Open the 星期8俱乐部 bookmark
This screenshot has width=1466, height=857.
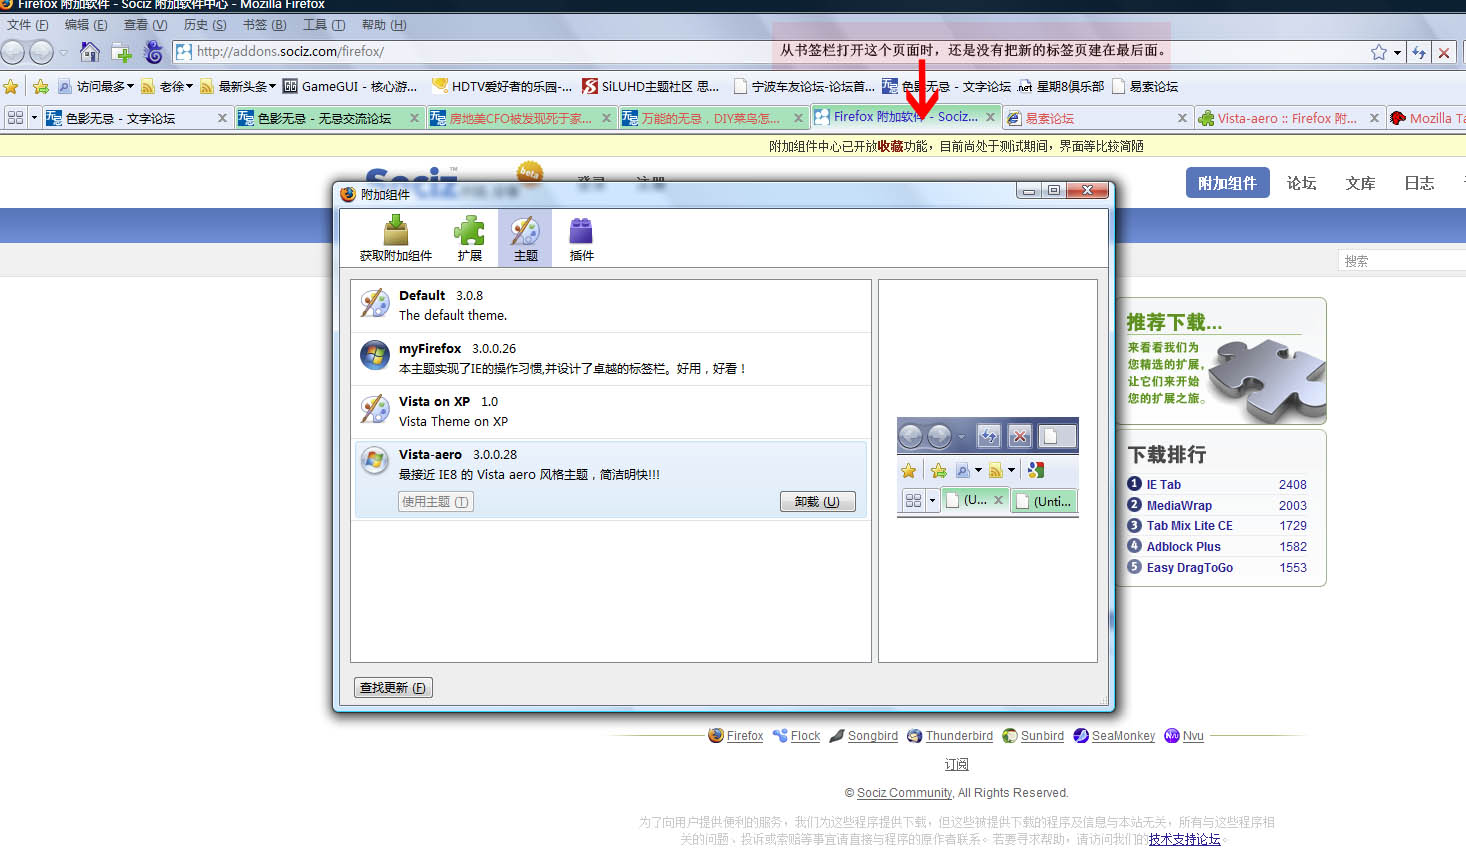pos(1061,87)
